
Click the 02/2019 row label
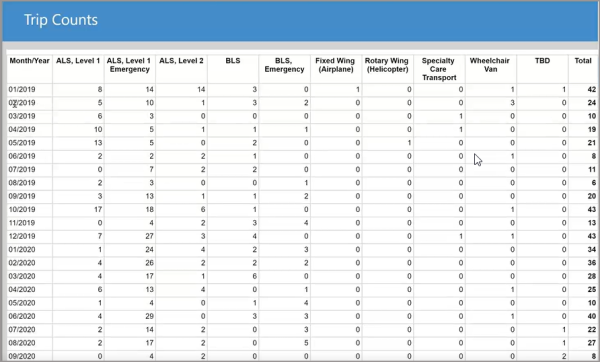[x=22, y=103]
